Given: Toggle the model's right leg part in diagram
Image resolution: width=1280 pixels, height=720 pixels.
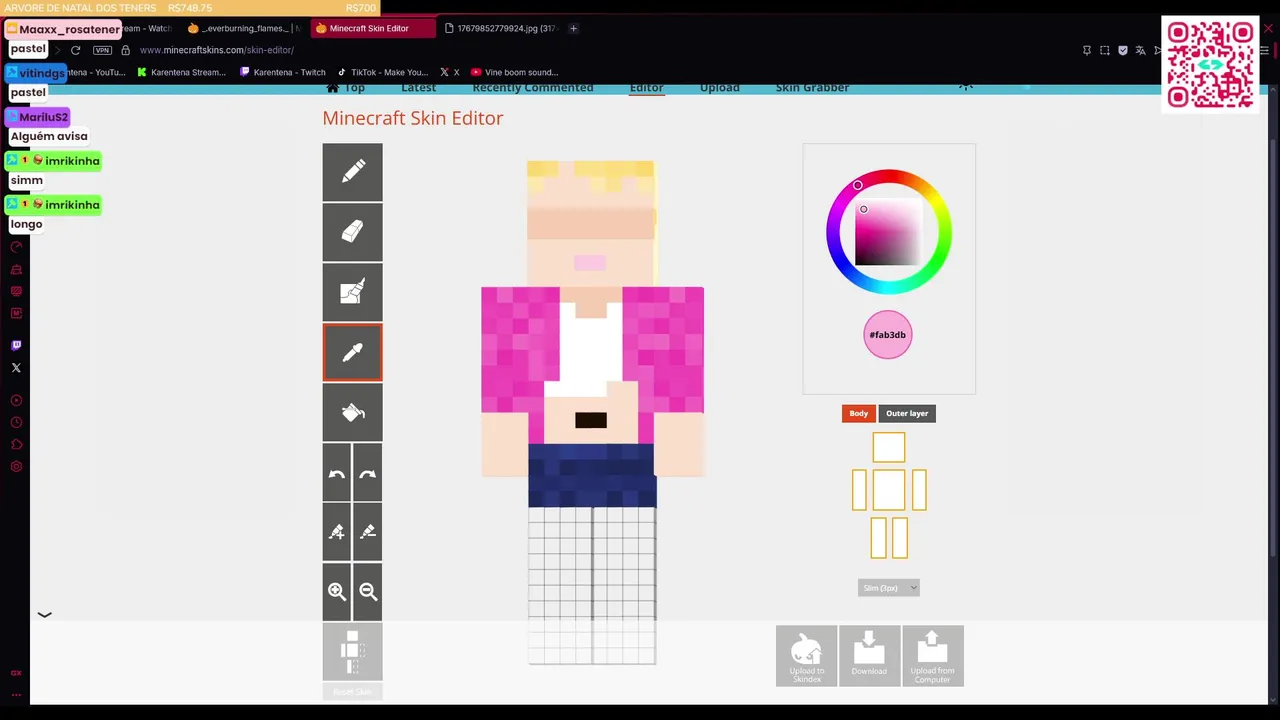Looking at the screenshot, I should [879, 537].
